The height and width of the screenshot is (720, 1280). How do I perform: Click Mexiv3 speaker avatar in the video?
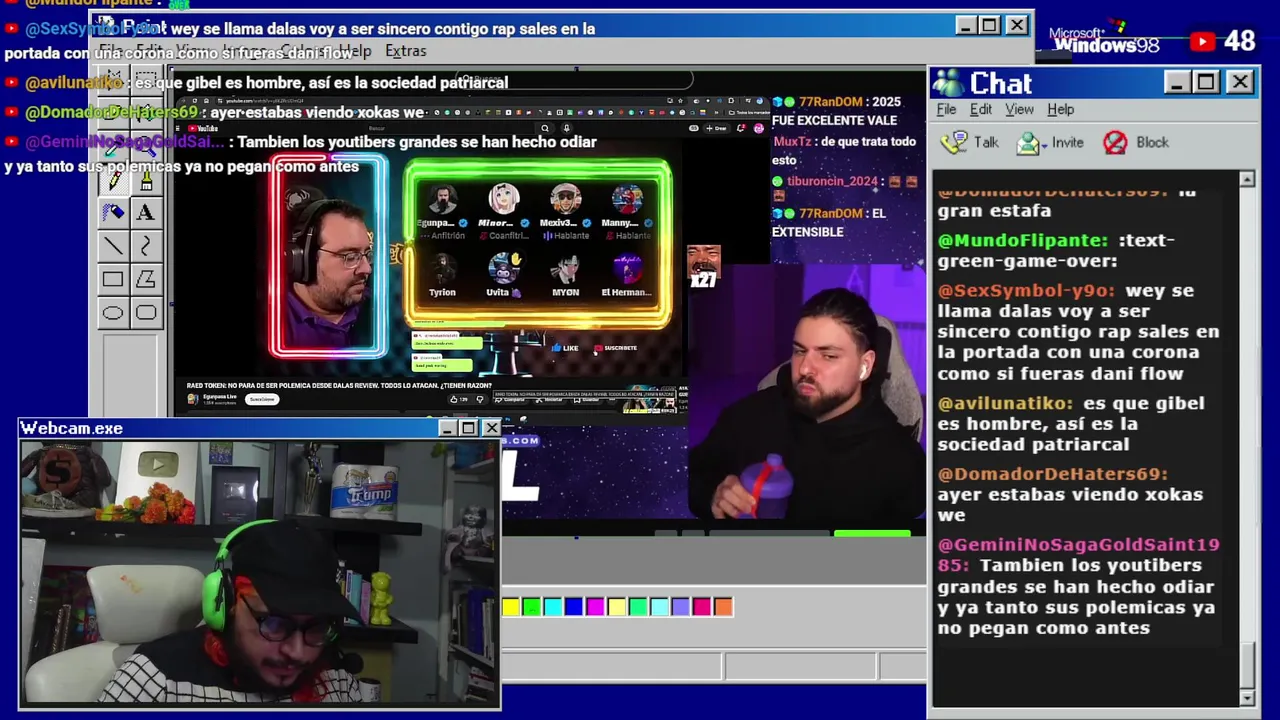(x=565, y=200)
